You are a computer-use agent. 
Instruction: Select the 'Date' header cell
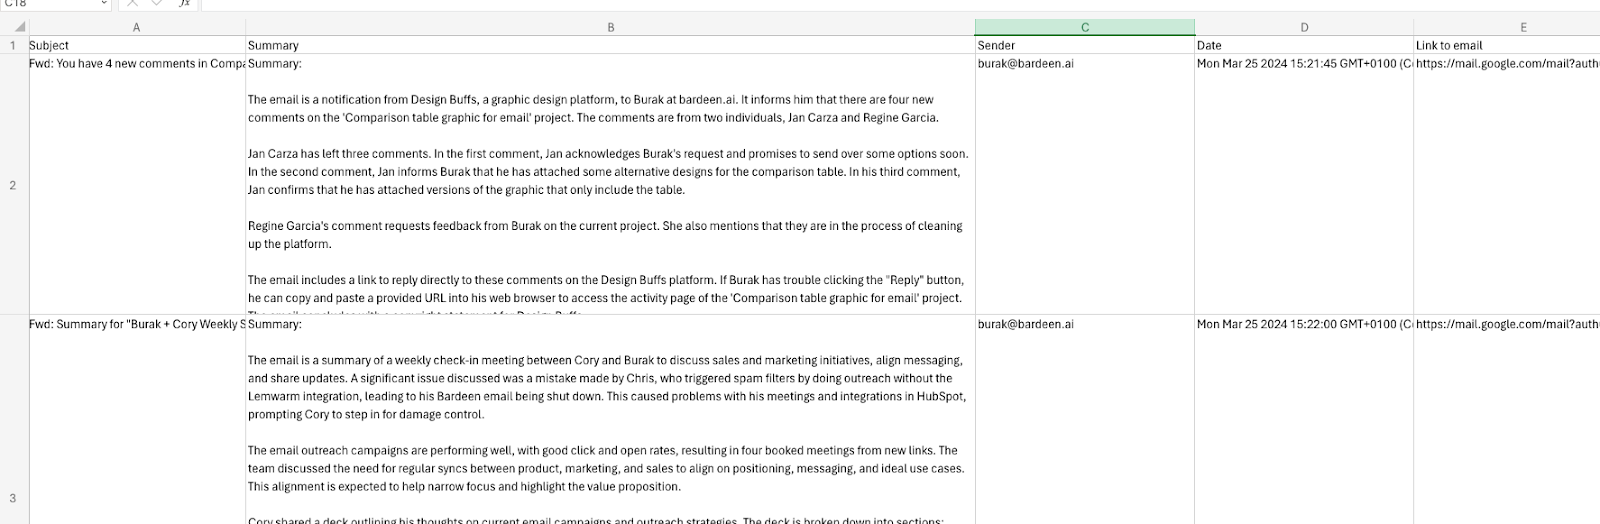(x=1304, y=45)
